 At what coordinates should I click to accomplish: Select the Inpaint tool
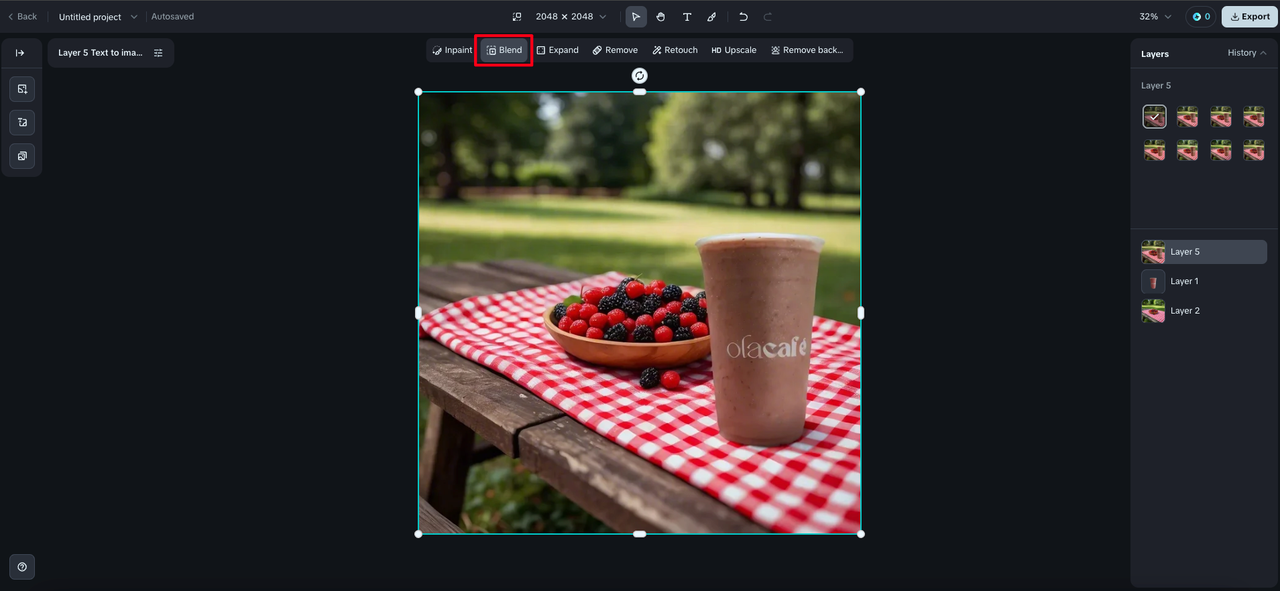(x=453, y=50)
